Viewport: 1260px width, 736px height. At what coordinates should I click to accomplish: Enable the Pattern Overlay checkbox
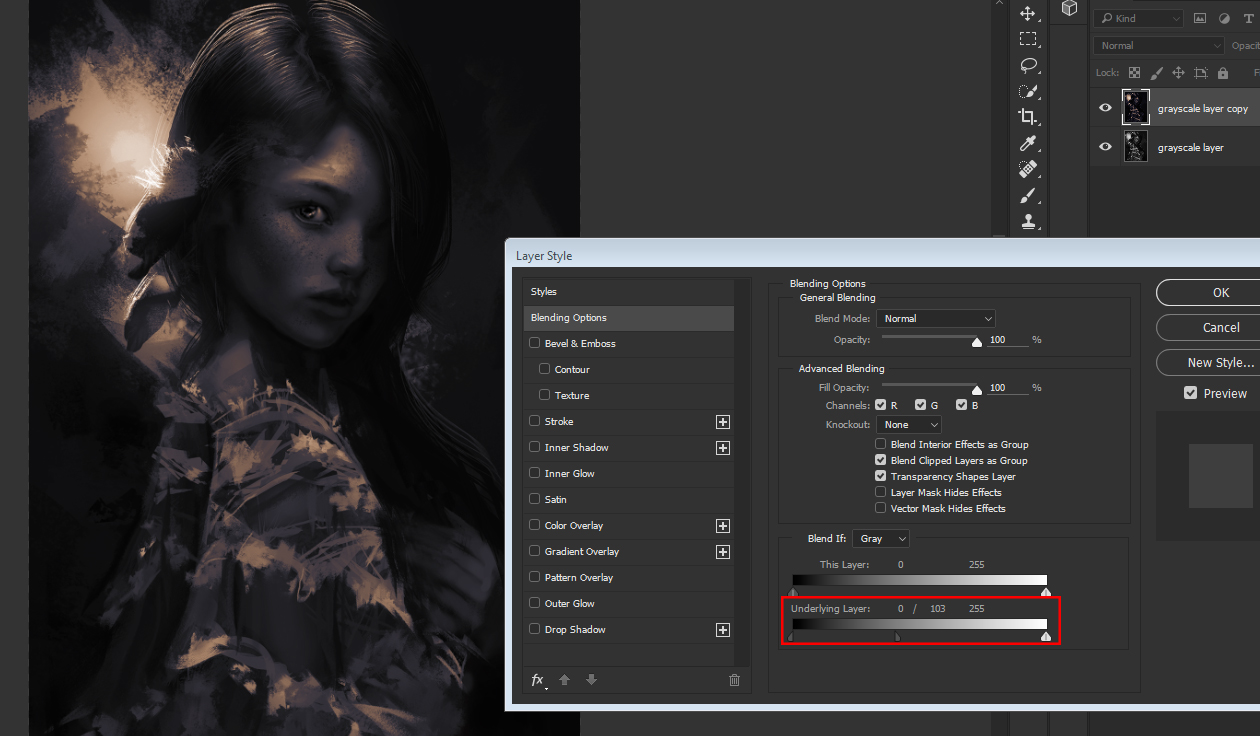coord(535,577)
